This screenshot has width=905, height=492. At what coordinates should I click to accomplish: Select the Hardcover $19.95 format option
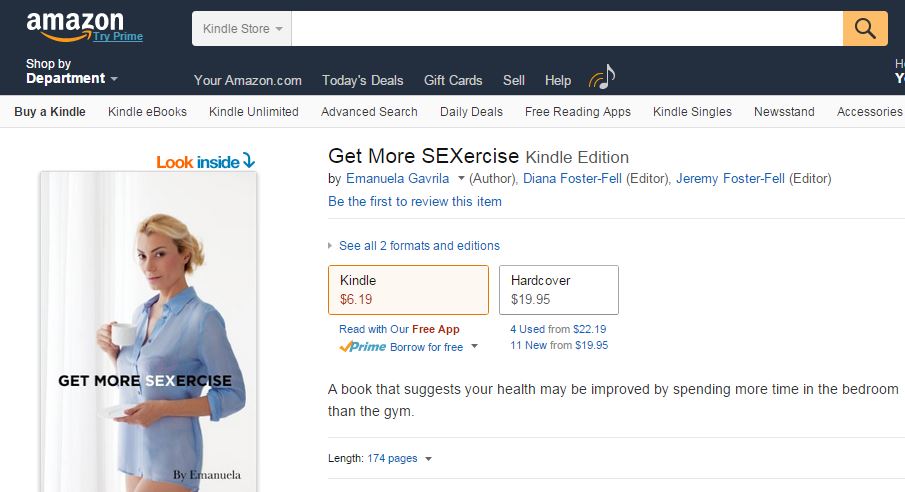(558, 290)
